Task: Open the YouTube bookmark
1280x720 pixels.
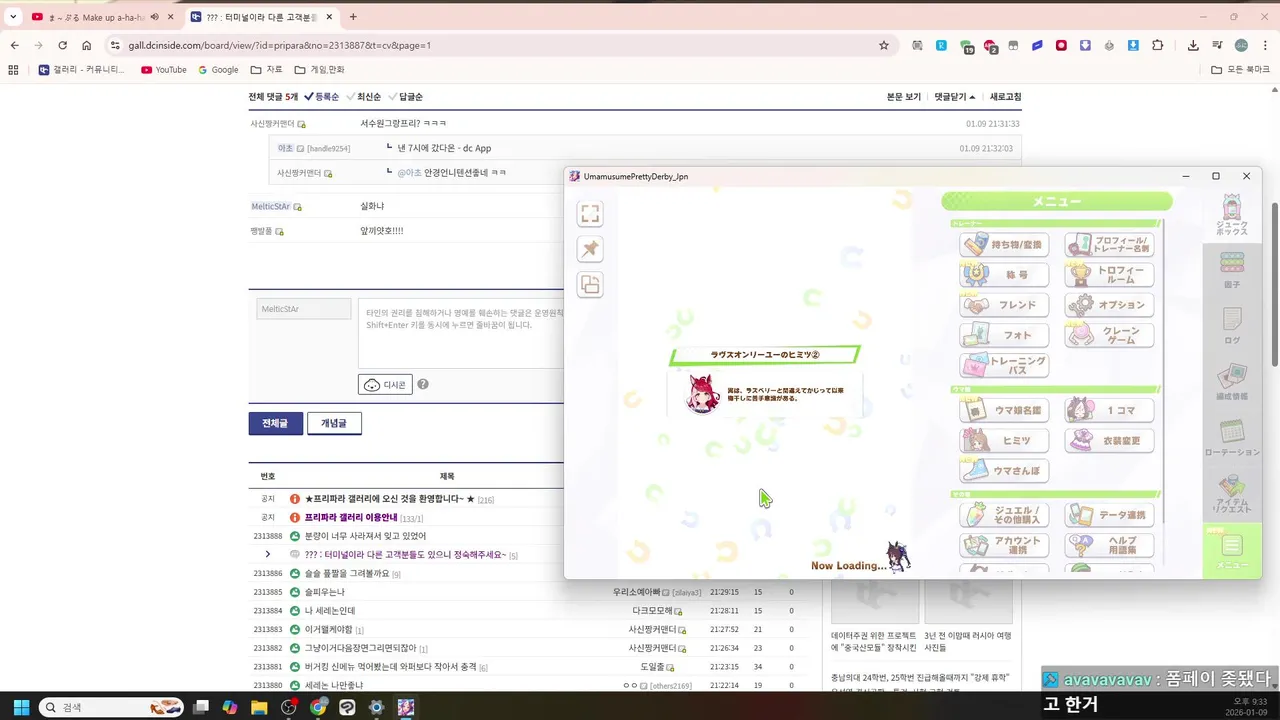Action: click(x=164, y=70)
